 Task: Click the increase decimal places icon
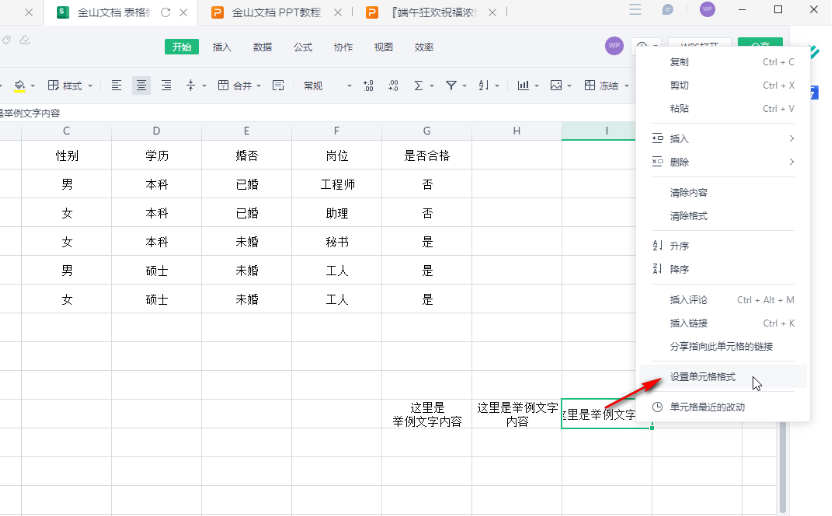368,85
